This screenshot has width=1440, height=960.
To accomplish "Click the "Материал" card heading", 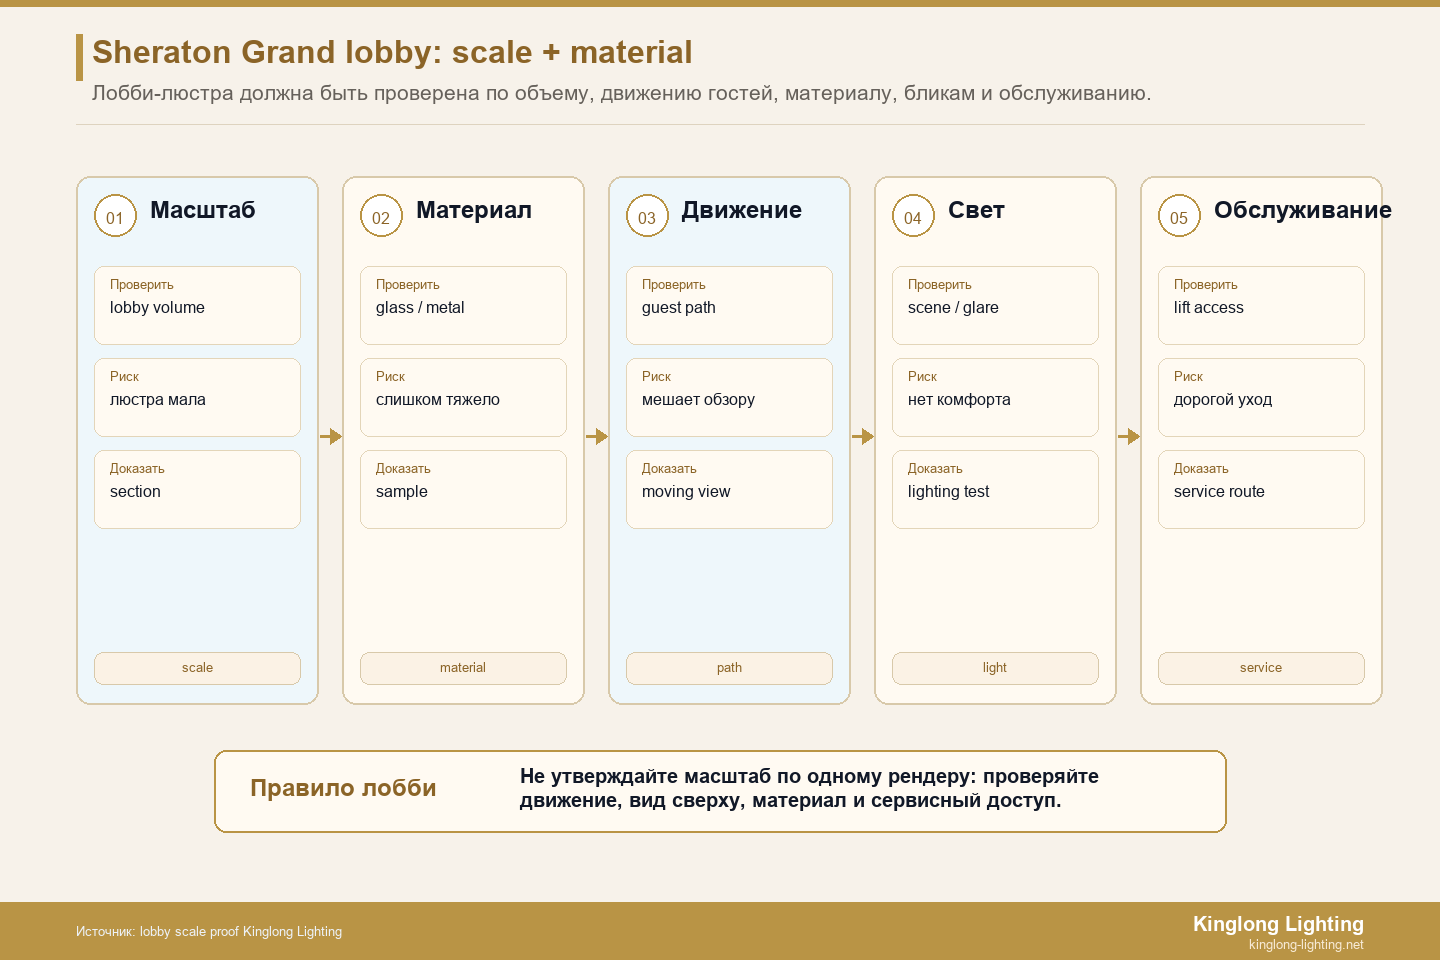I will (x=474, y=210).
